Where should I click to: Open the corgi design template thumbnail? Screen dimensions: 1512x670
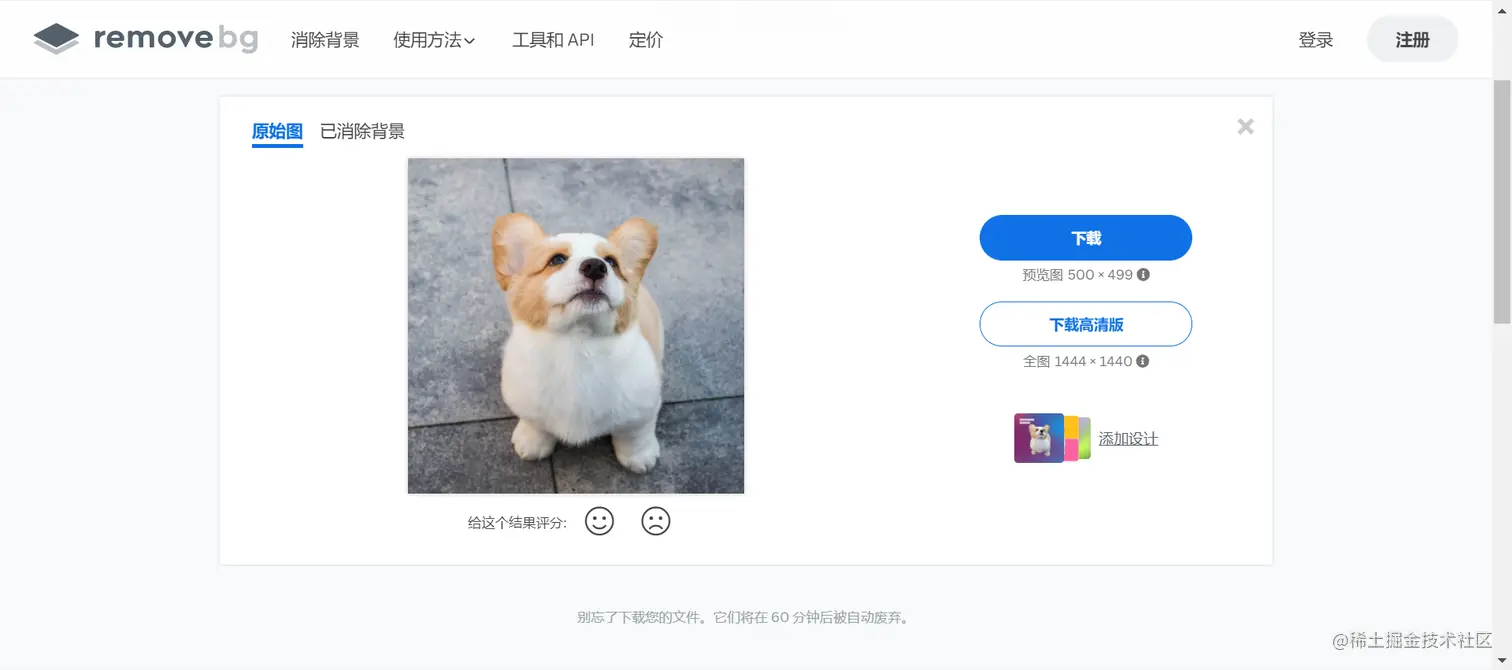tap(1051, 438)
